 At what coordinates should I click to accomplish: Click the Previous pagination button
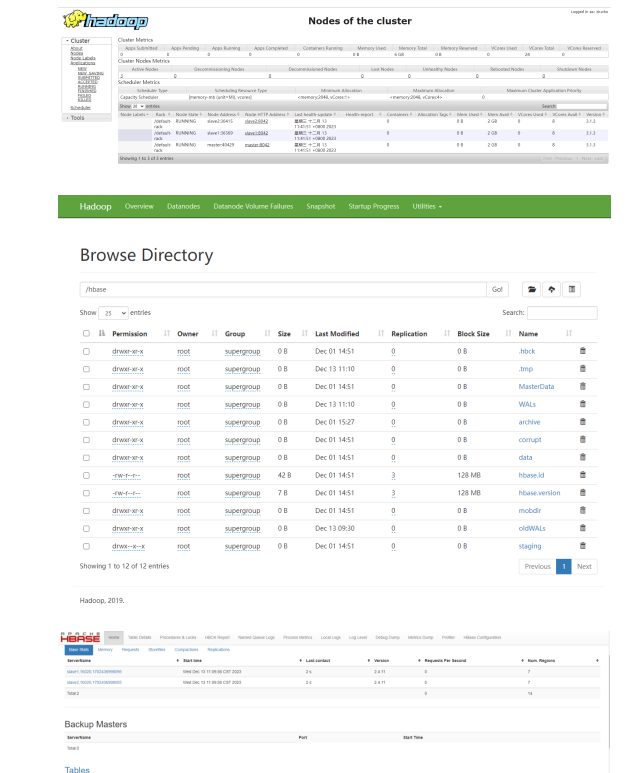pos(537,566)
